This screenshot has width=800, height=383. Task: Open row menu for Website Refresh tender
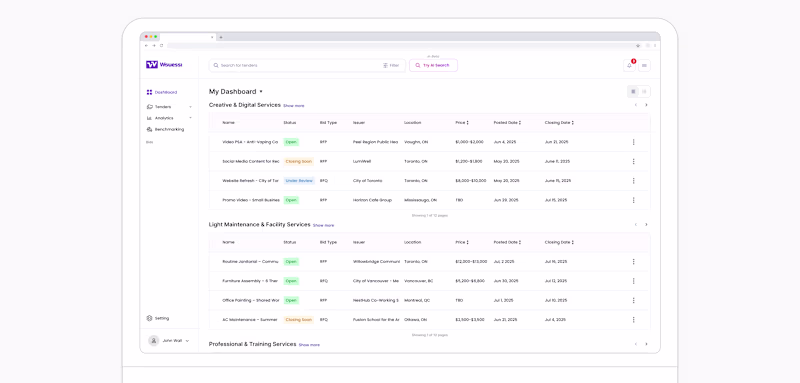click(634, 181)
